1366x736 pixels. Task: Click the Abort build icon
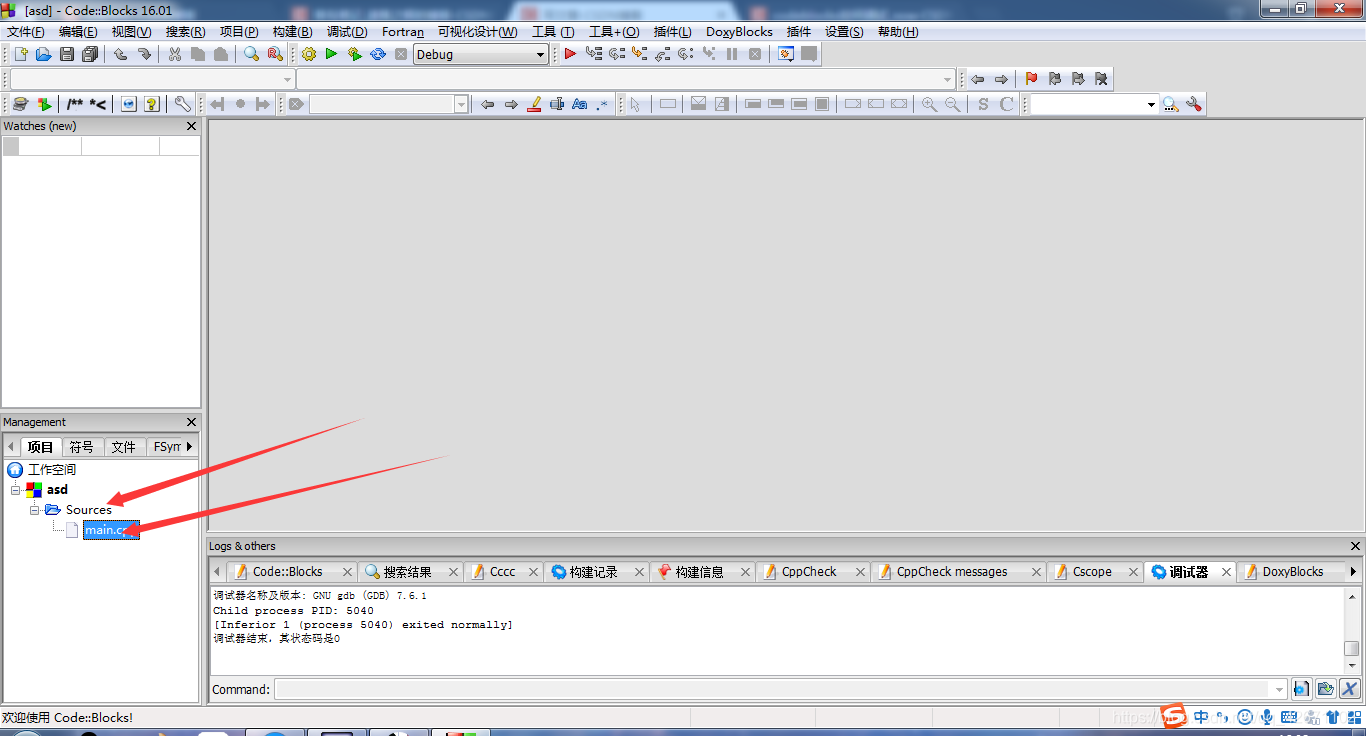click(x=401, y=54)
